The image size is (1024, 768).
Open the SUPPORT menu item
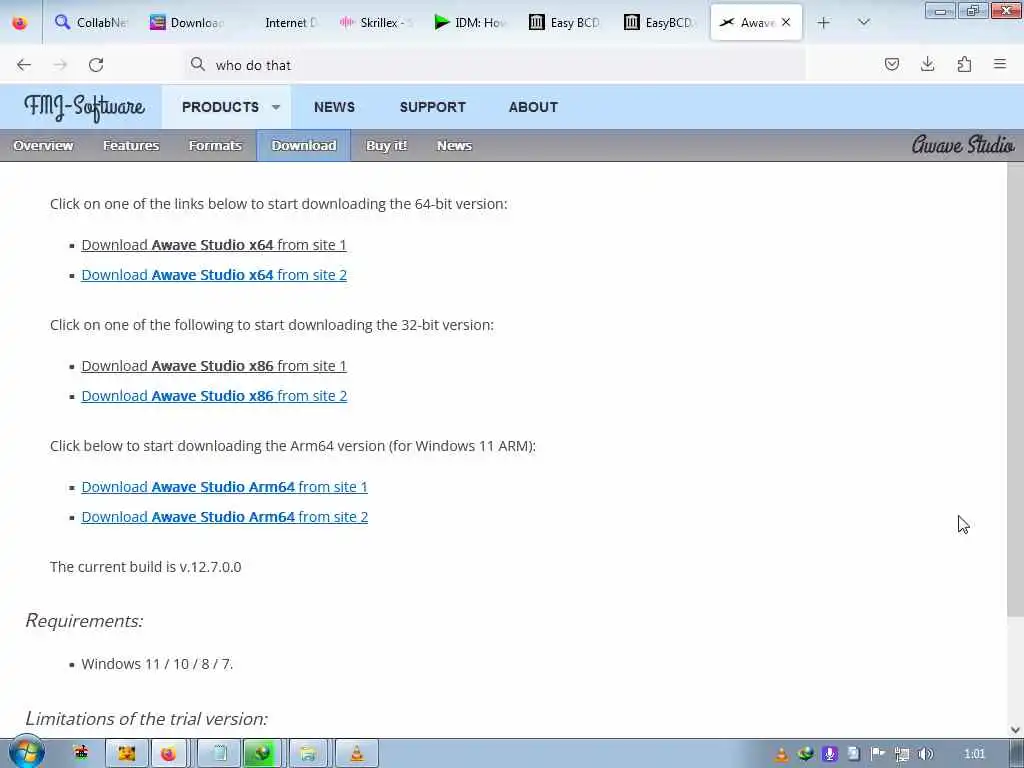(x=432, y=107)
